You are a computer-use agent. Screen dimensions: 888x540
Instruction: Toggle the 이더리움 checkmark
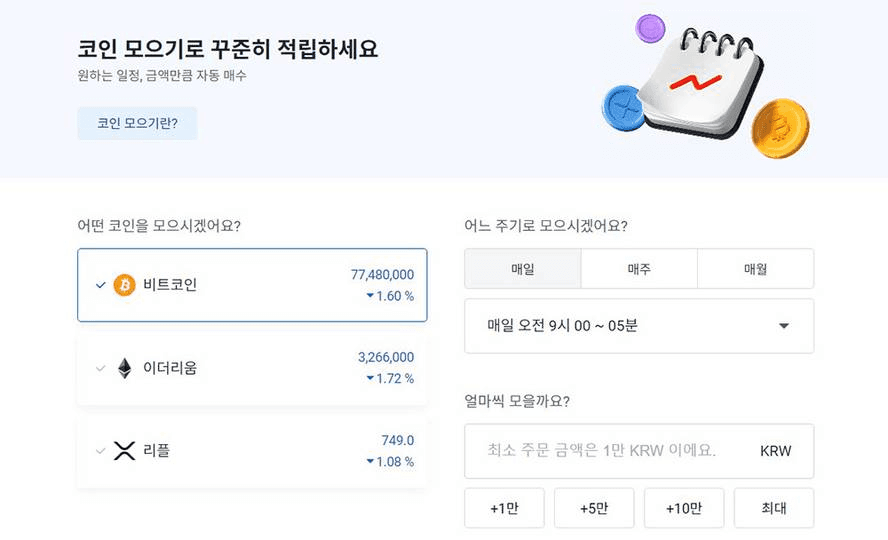pyautogui.click(x=101, y=368)
